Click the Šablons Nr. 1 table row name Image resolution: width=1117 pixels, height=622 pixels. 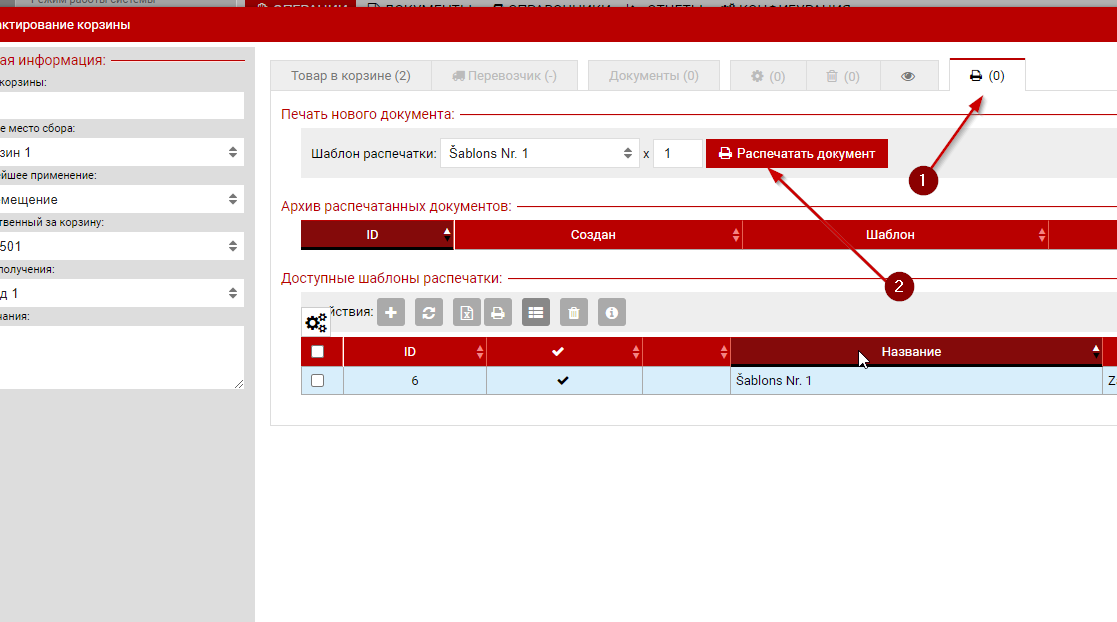[774, 381]
